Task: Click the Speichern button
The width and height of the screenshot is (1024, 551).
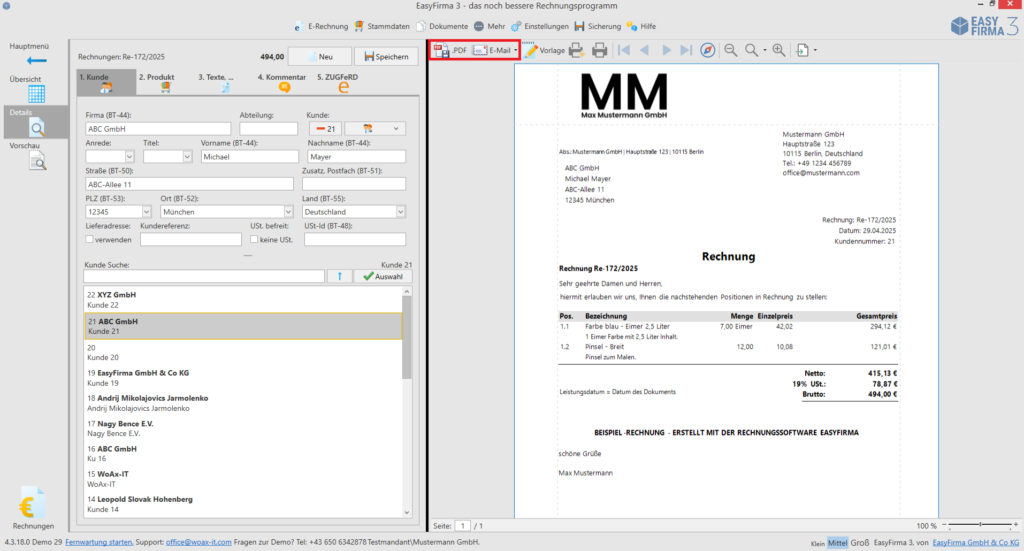Action: click(x=386, y=57)
